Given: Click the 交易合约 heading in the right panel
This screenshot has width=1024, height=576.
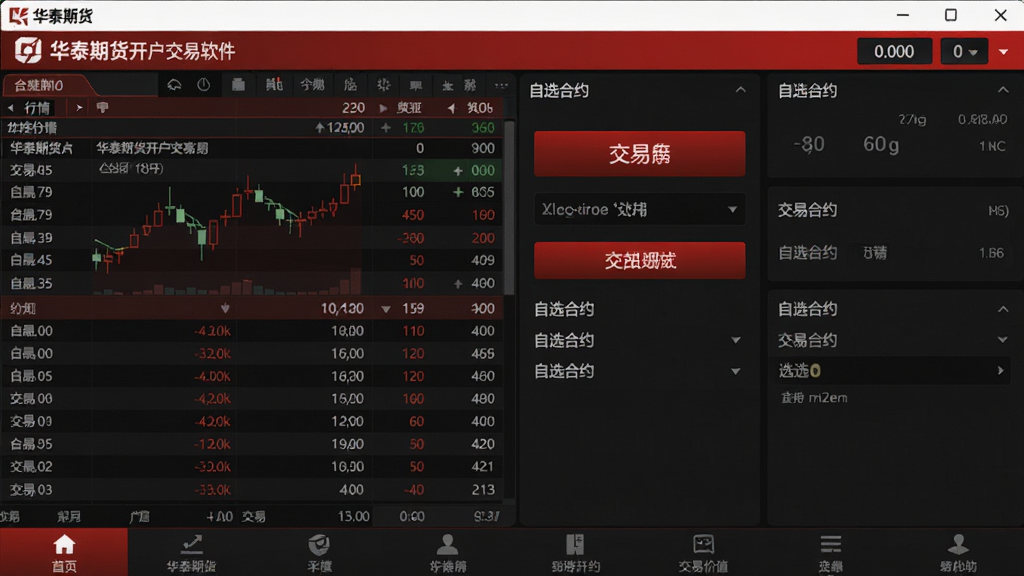Looking at the screenshot, I should pyautogui.click(x=807, y=210).
